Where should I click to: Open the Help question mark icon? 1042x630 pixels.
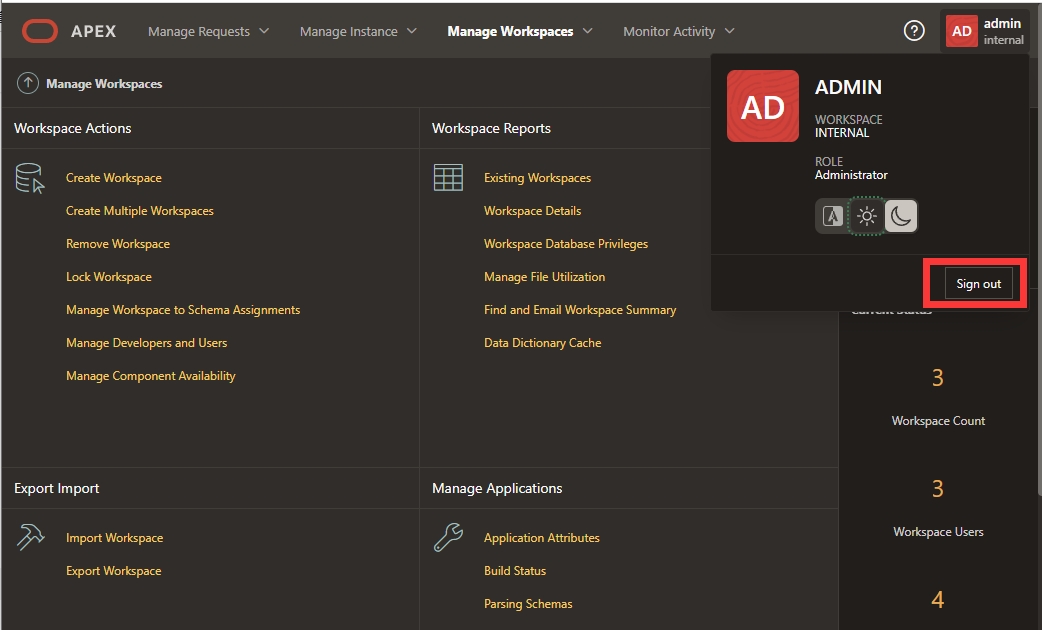913,31
